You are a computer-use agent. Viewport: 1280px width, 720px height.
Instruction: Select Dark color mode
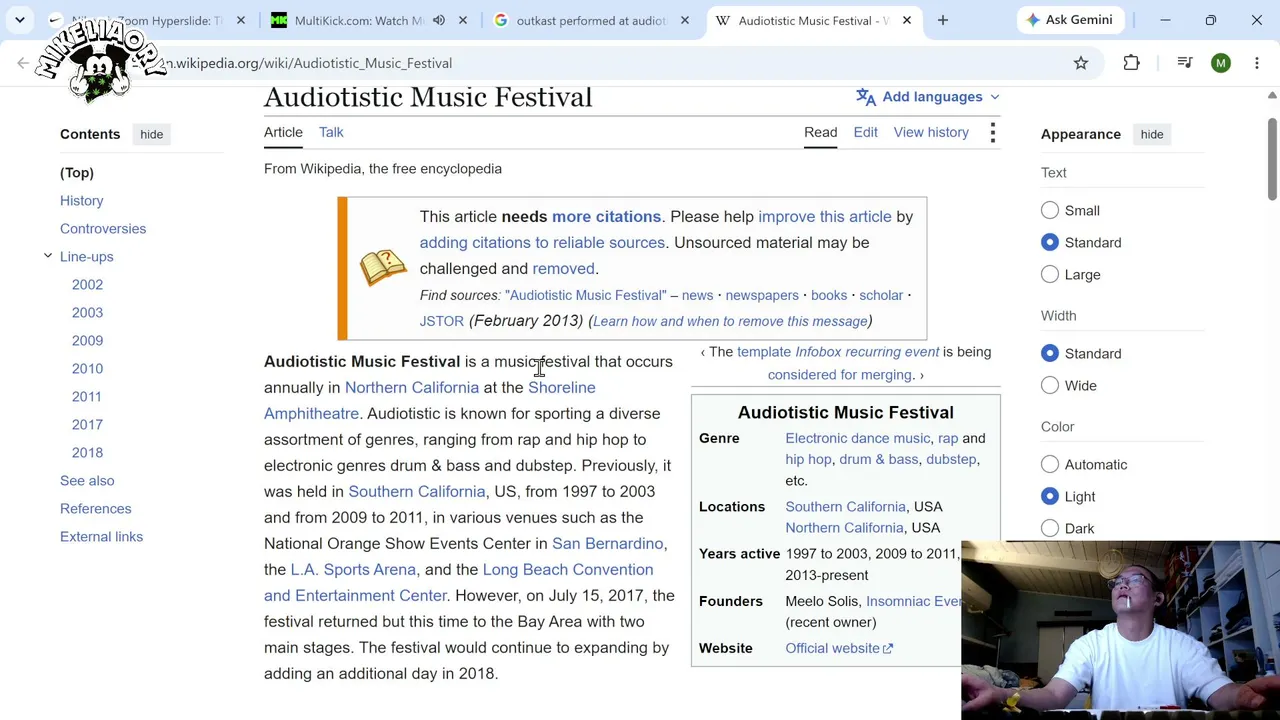click(1050, 529)
